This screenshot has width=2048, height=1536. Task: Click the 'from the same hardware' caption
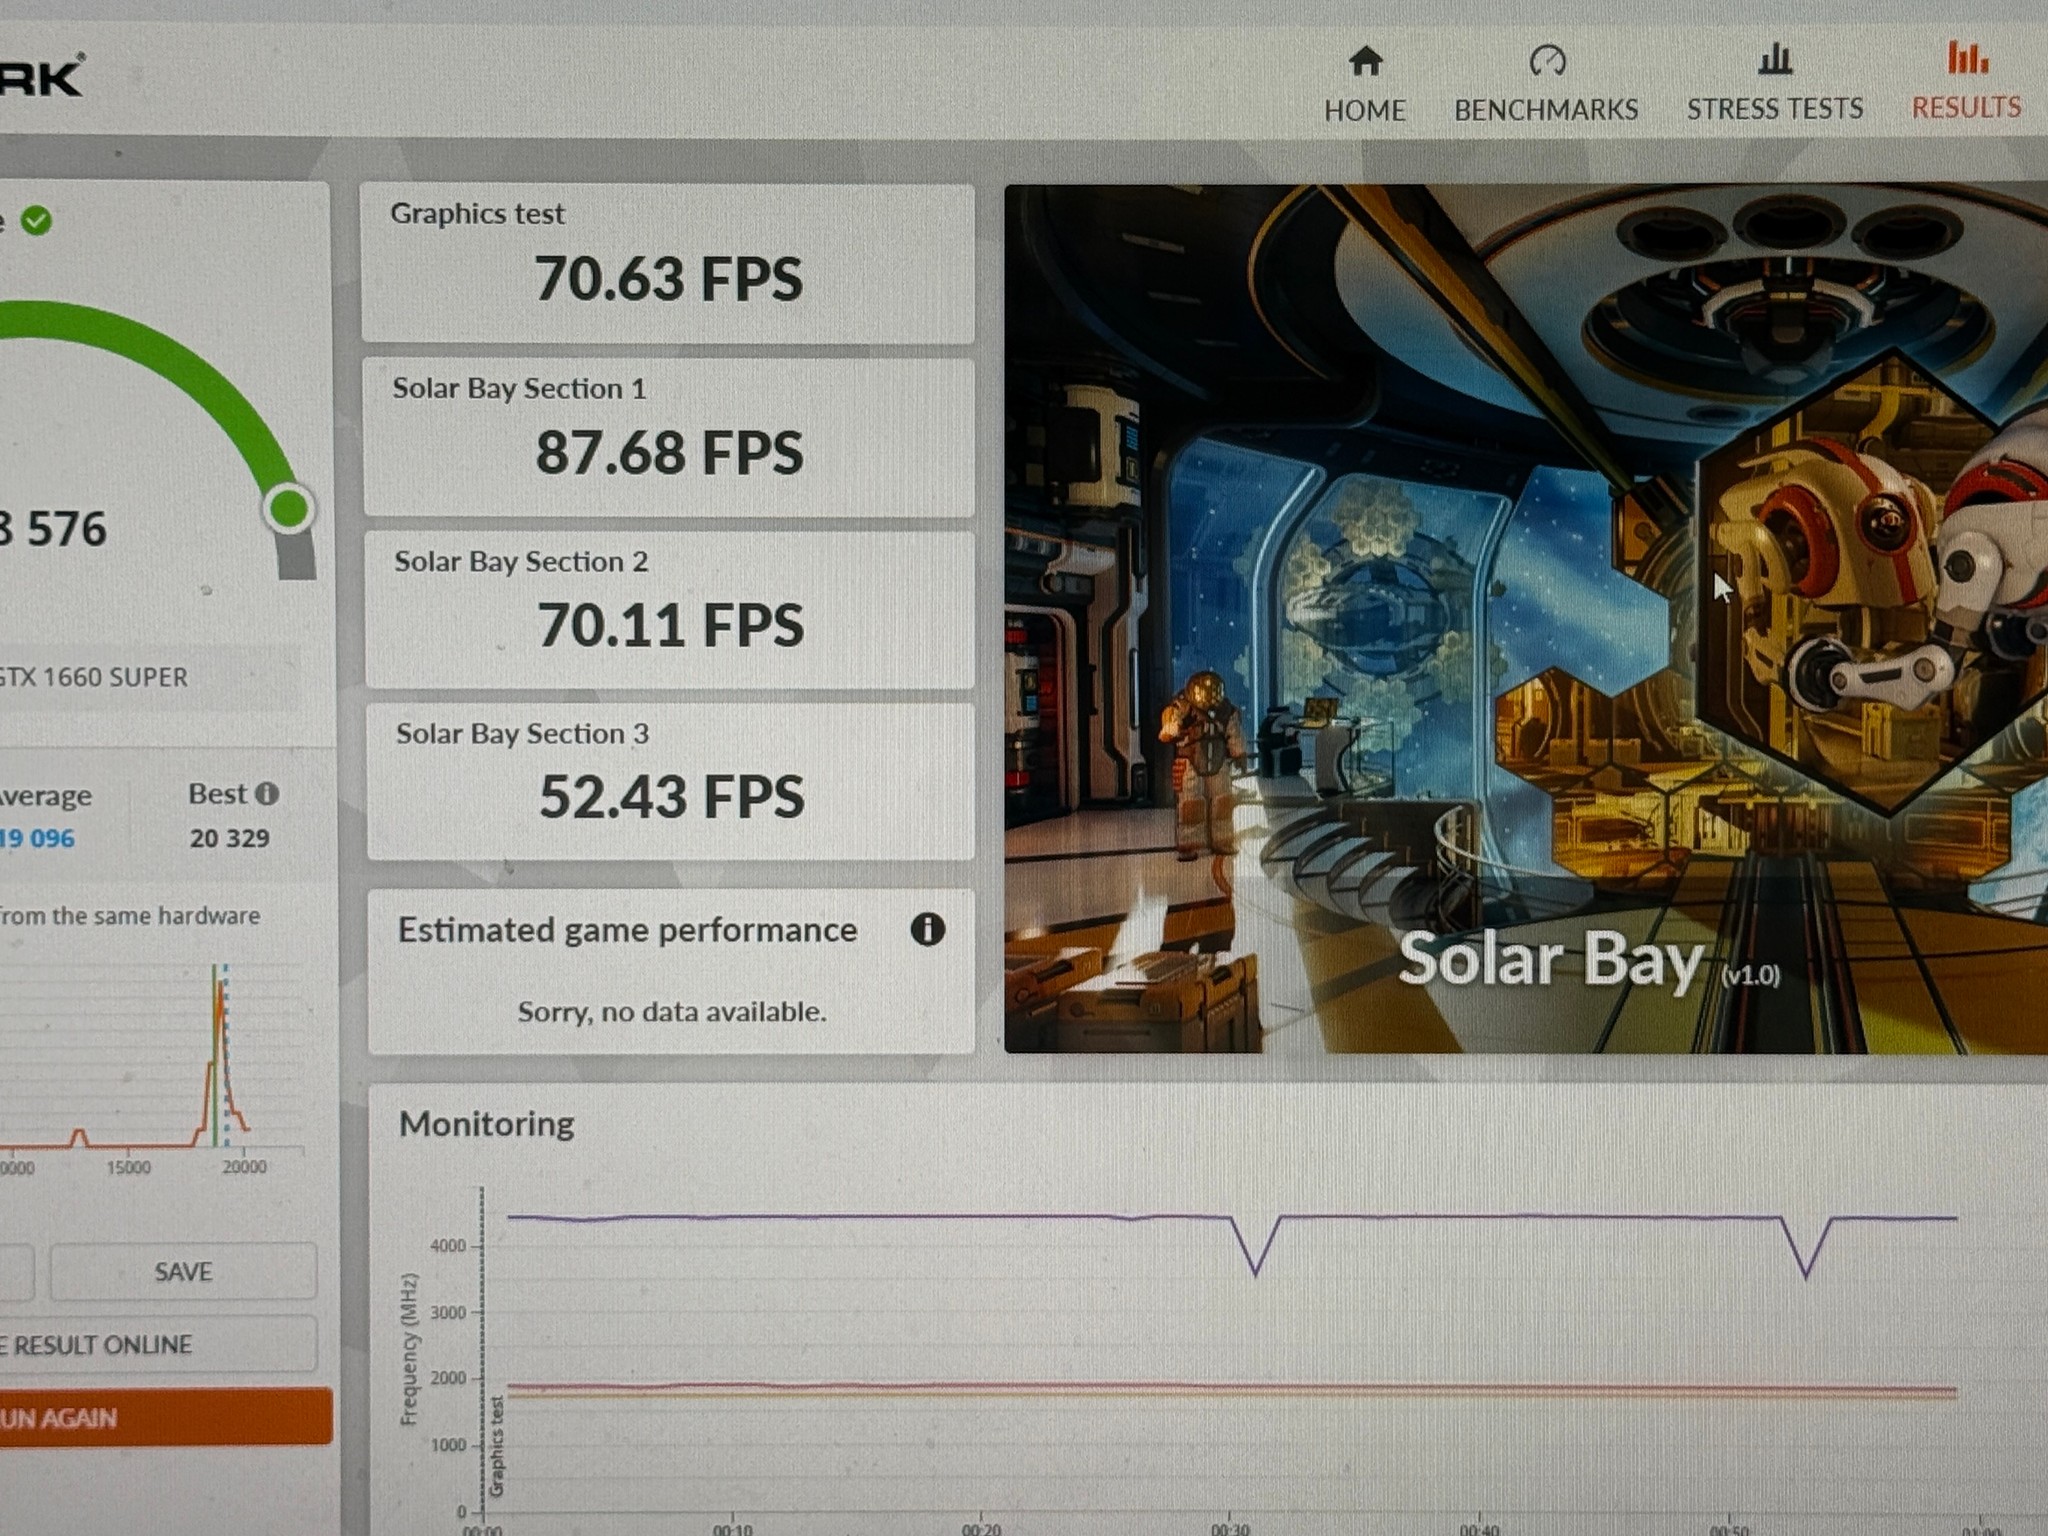(130, 915)
